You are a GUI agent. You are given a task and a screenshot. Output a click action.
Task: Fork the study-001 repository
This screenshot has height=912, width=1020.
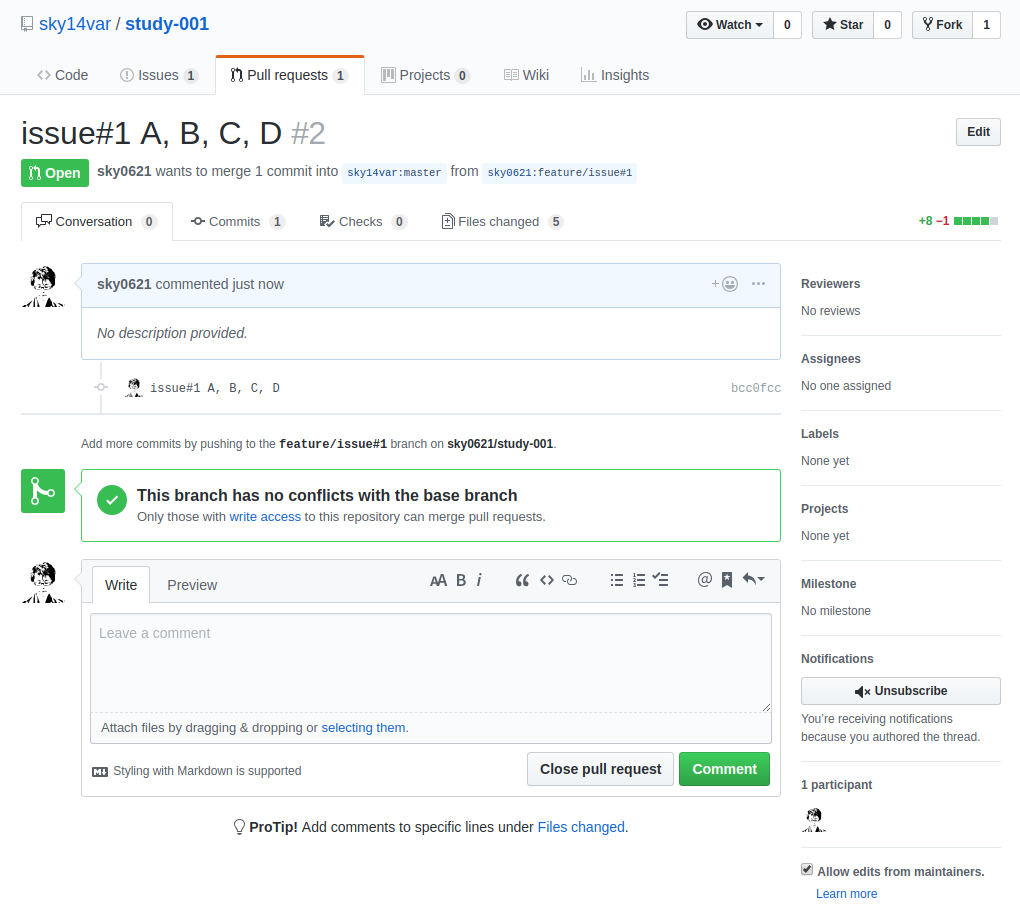(x=943, y=25)
